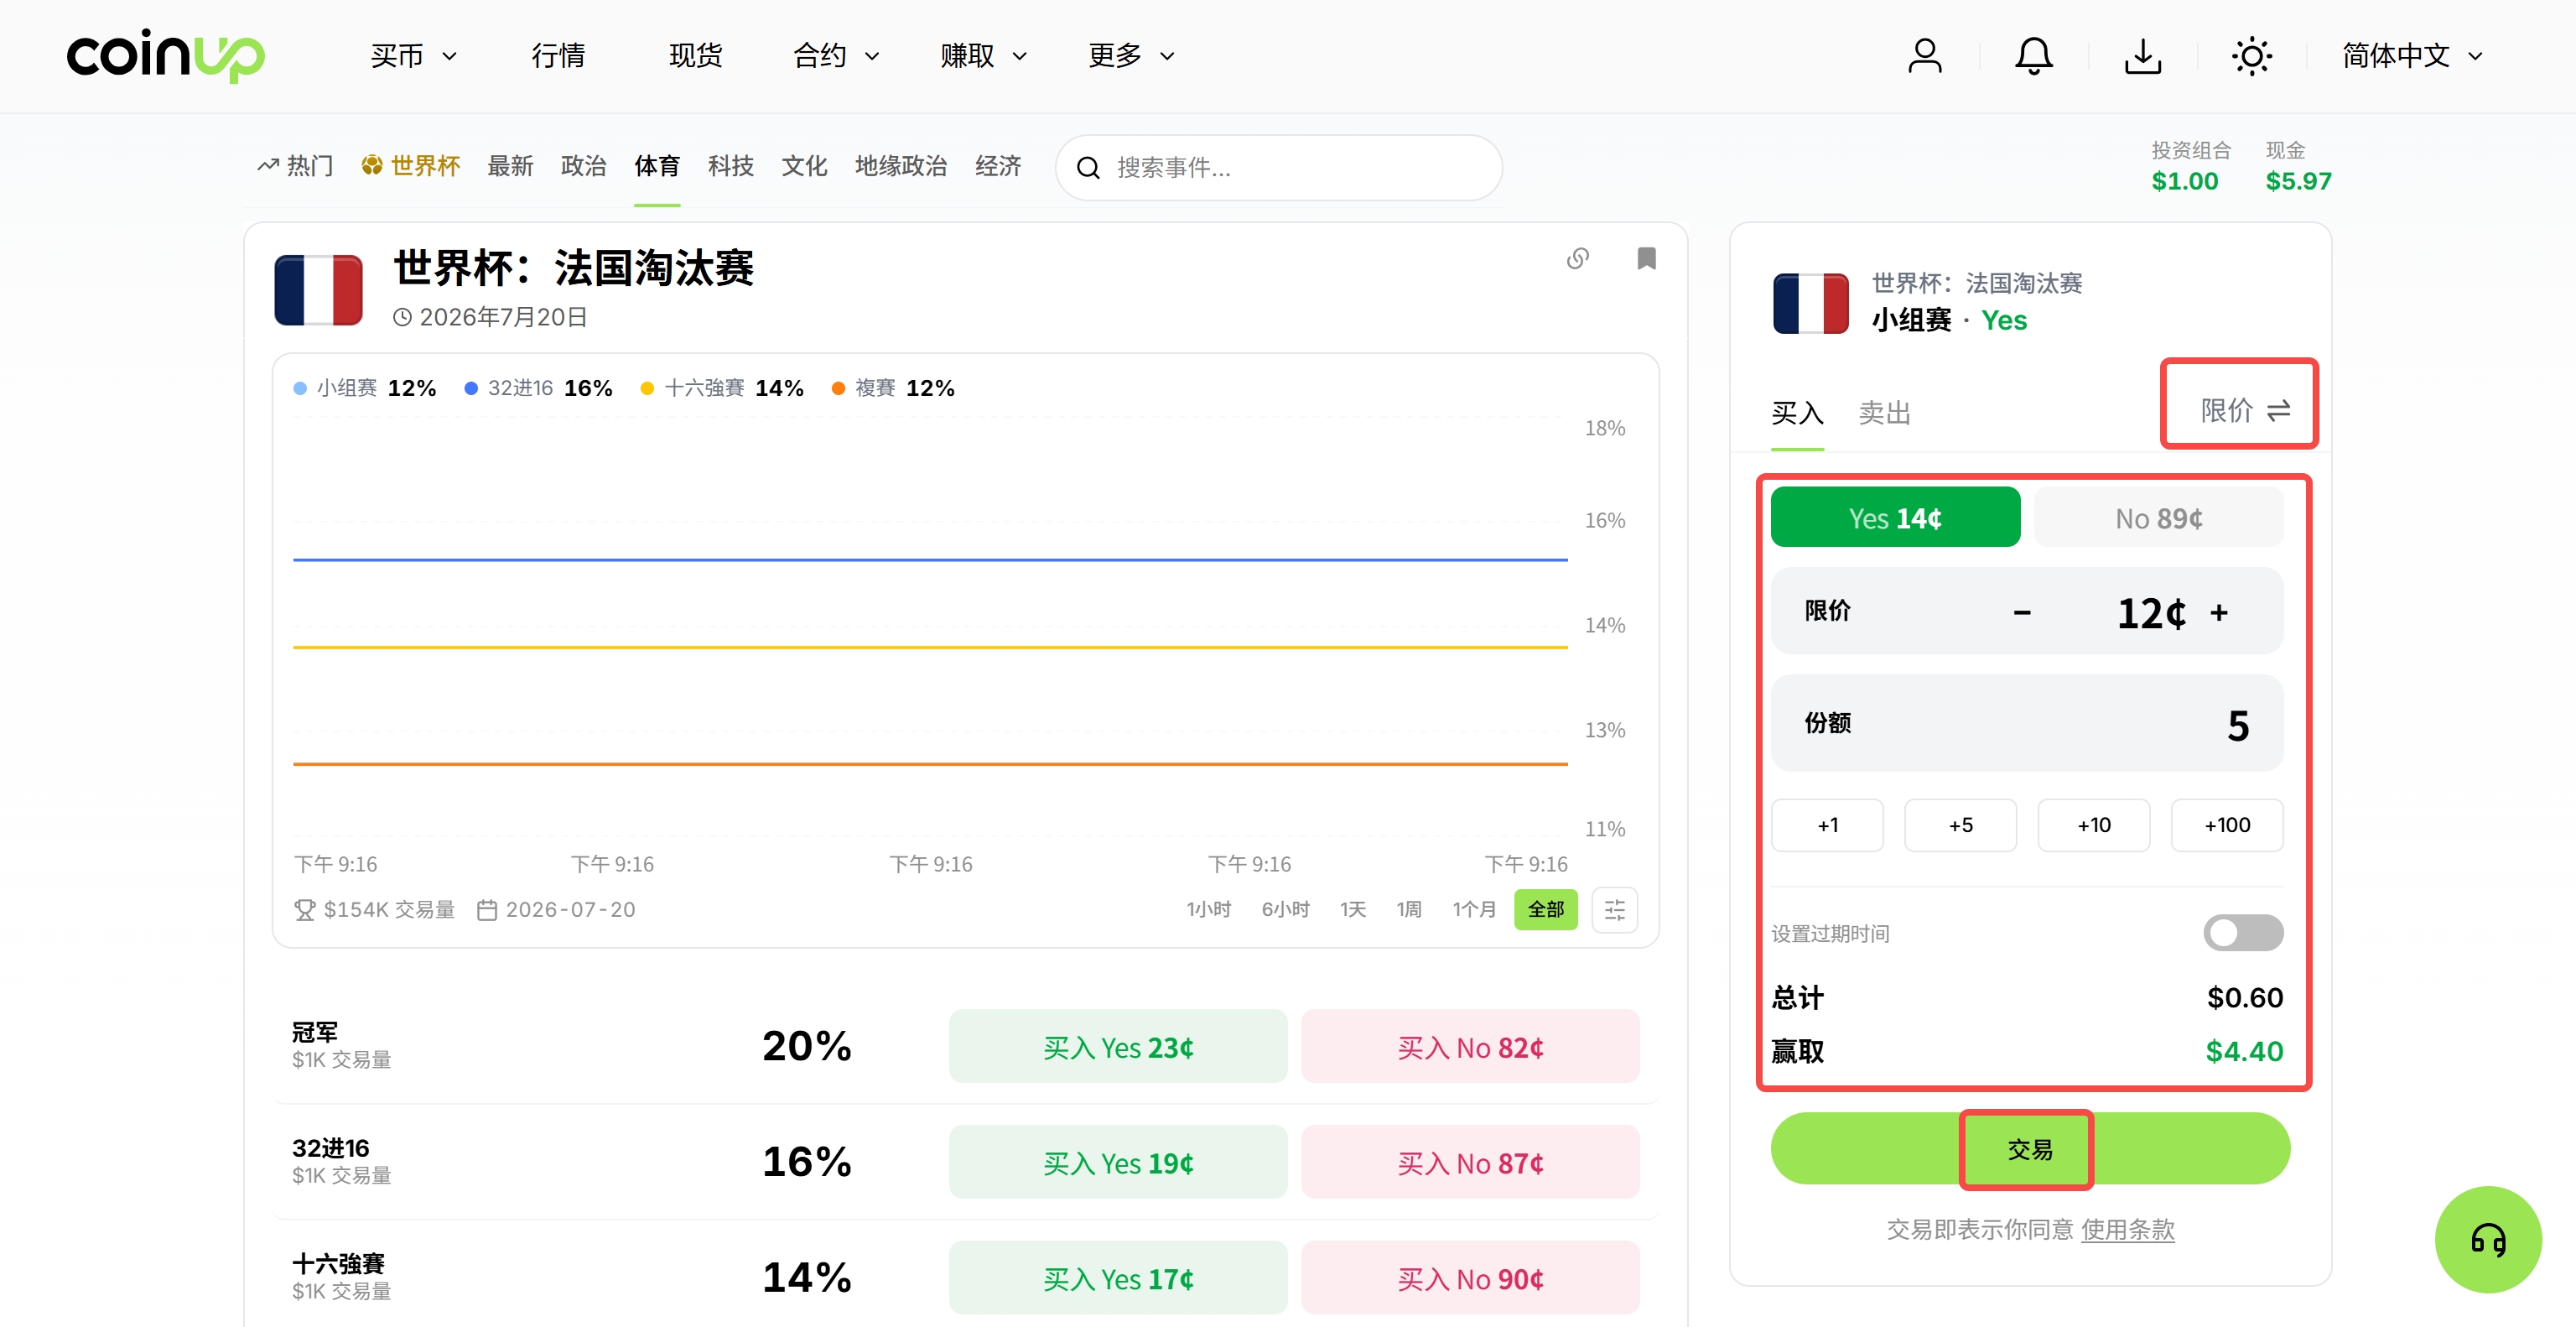Click the search magnifier icon
The image size is (2576, 1327).
(x=1088, y=167)
